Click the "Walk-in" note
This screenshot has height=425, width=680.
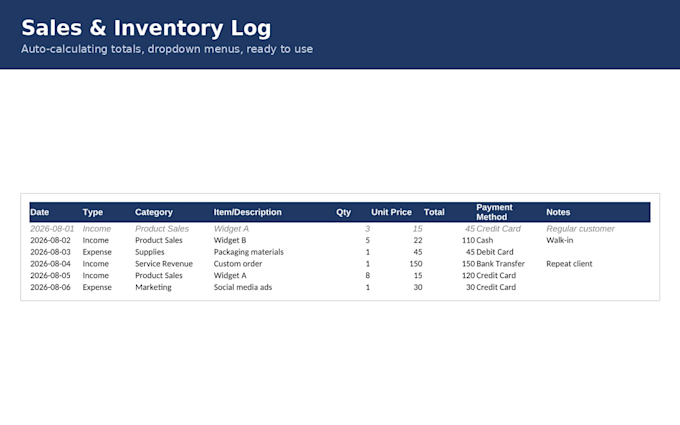559,240
